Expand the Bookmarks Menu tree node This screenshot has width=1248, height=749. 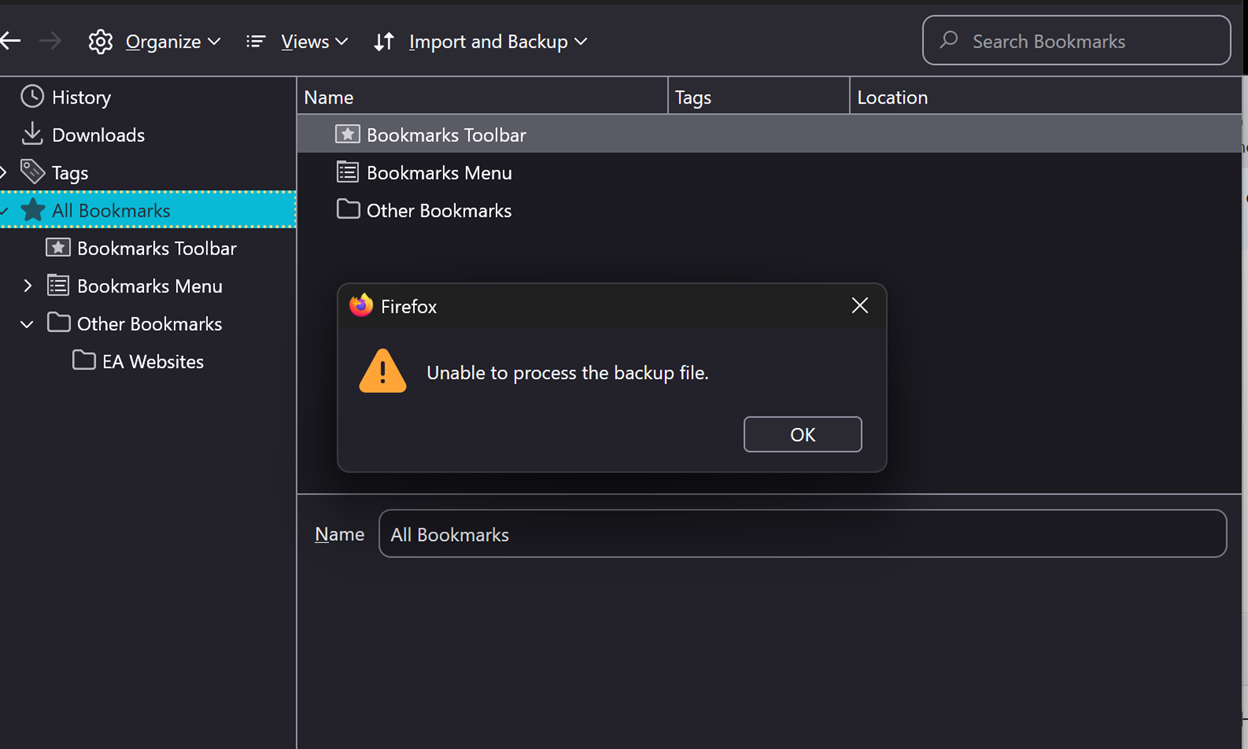pyautogui.click(x=27, y=286)
